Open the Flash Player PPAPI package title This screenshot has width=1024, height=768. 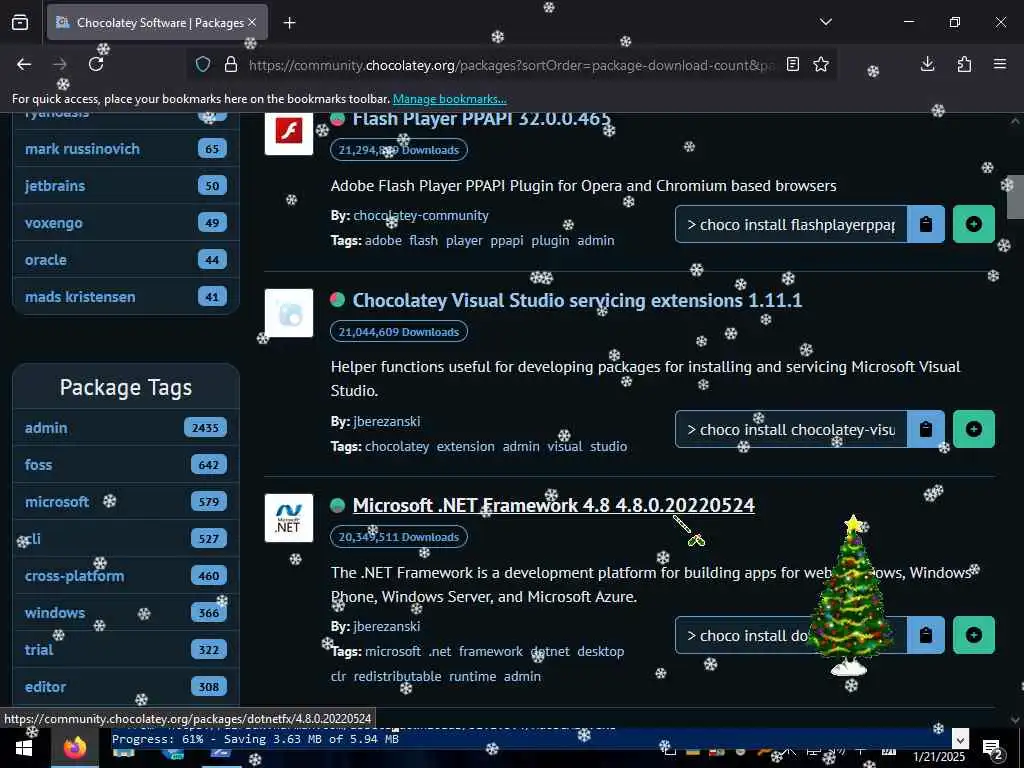click(x=481, y=120)
